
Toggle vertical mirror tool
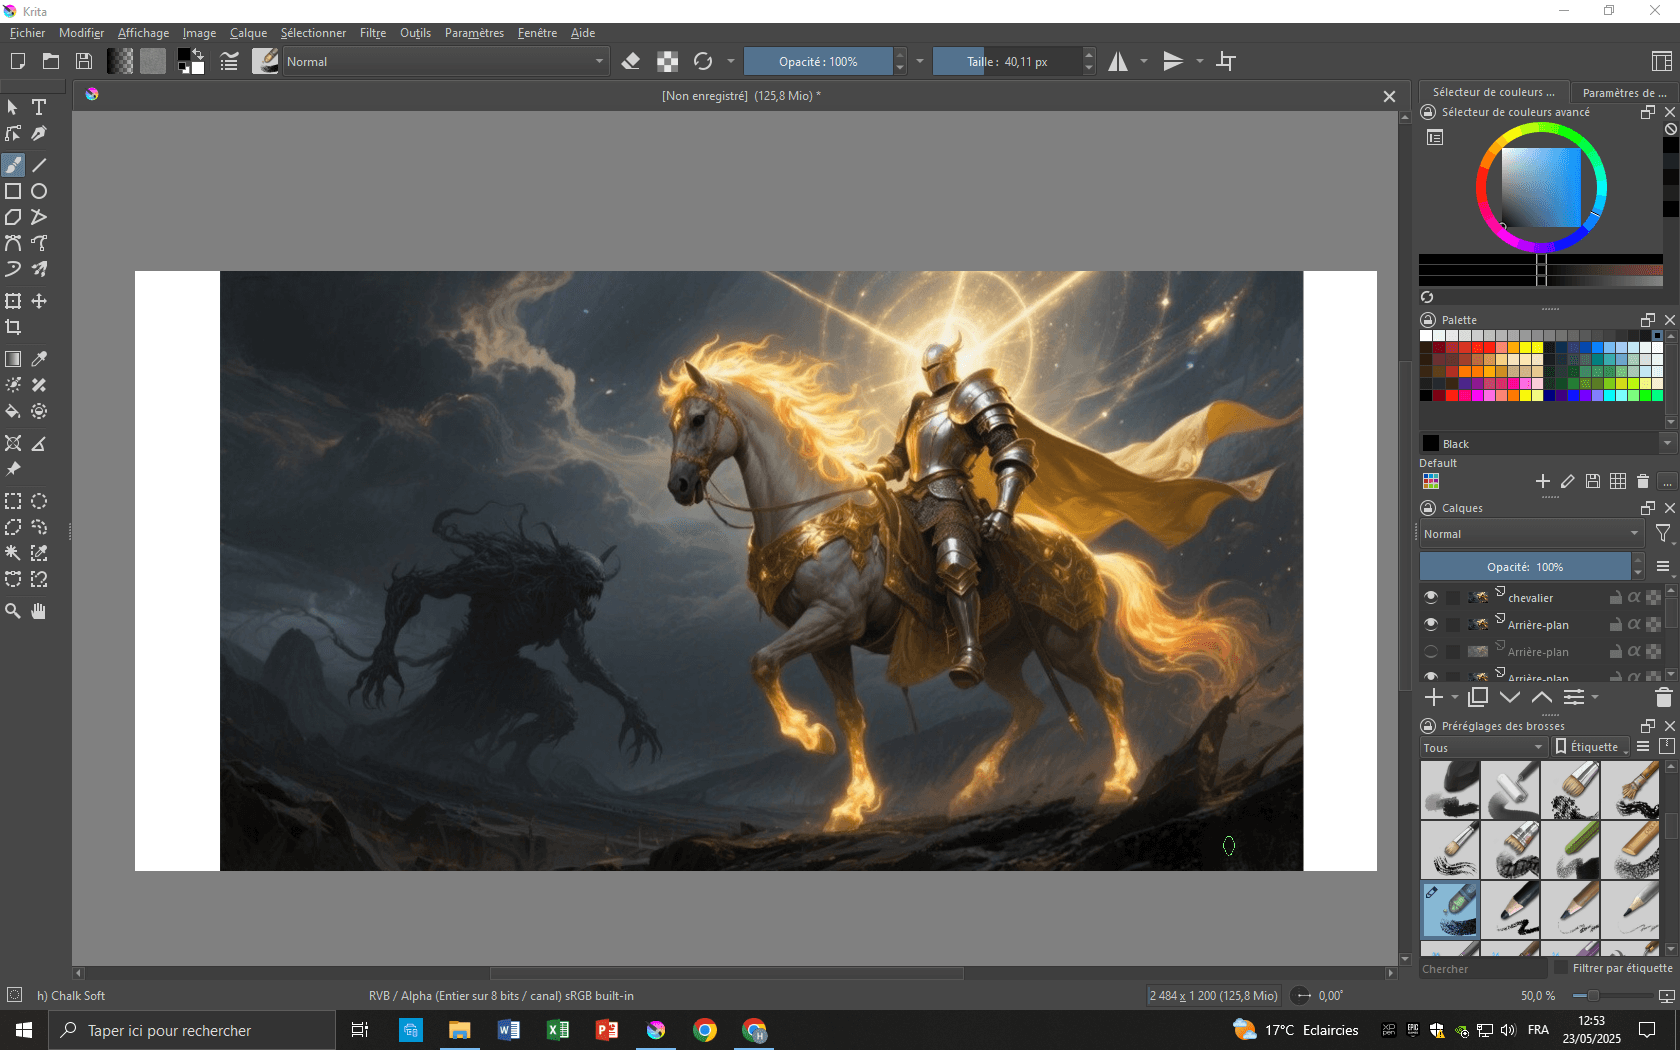pyautogui.click(x=1173, y=61)
